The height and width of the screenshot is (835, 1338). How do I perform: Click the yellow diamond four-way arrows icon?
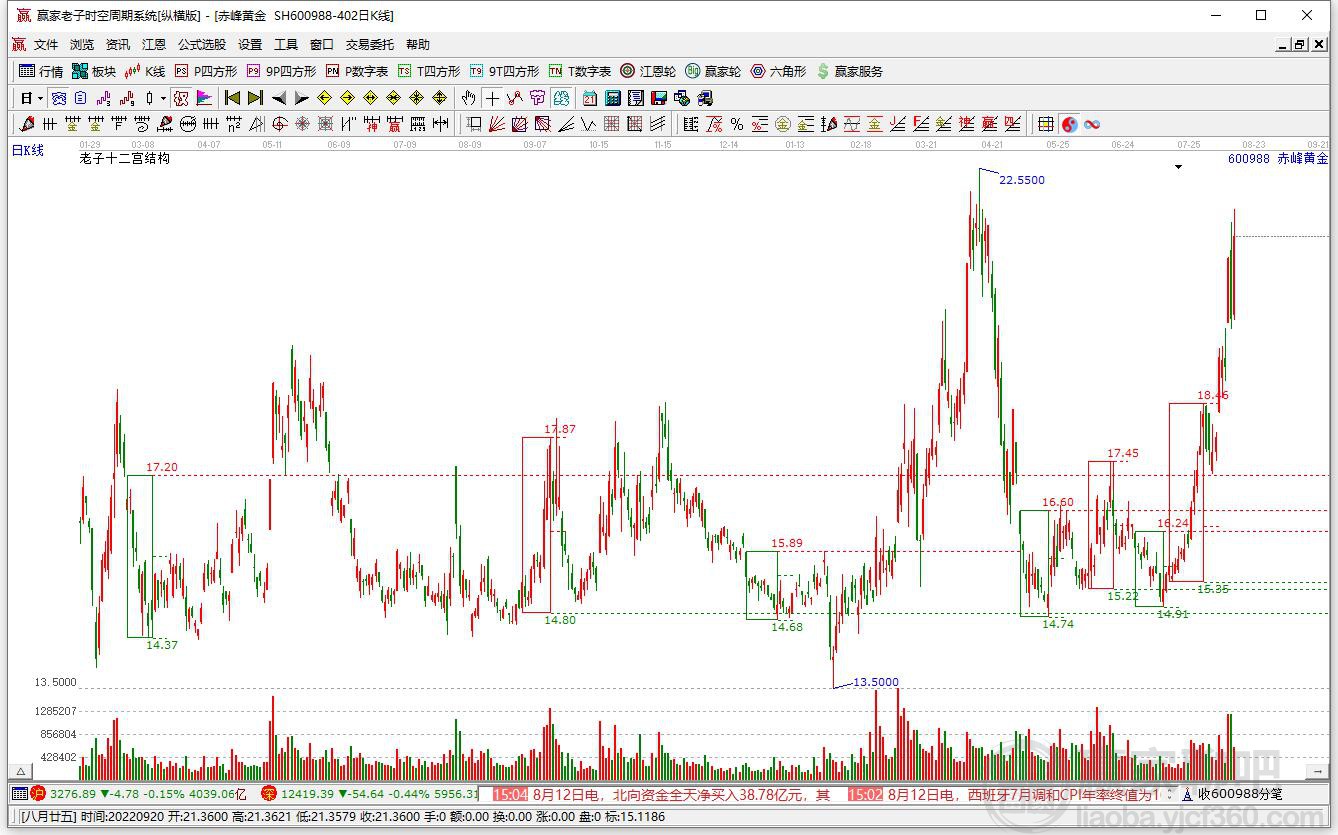pyautogui.click(x=439, y=98)
